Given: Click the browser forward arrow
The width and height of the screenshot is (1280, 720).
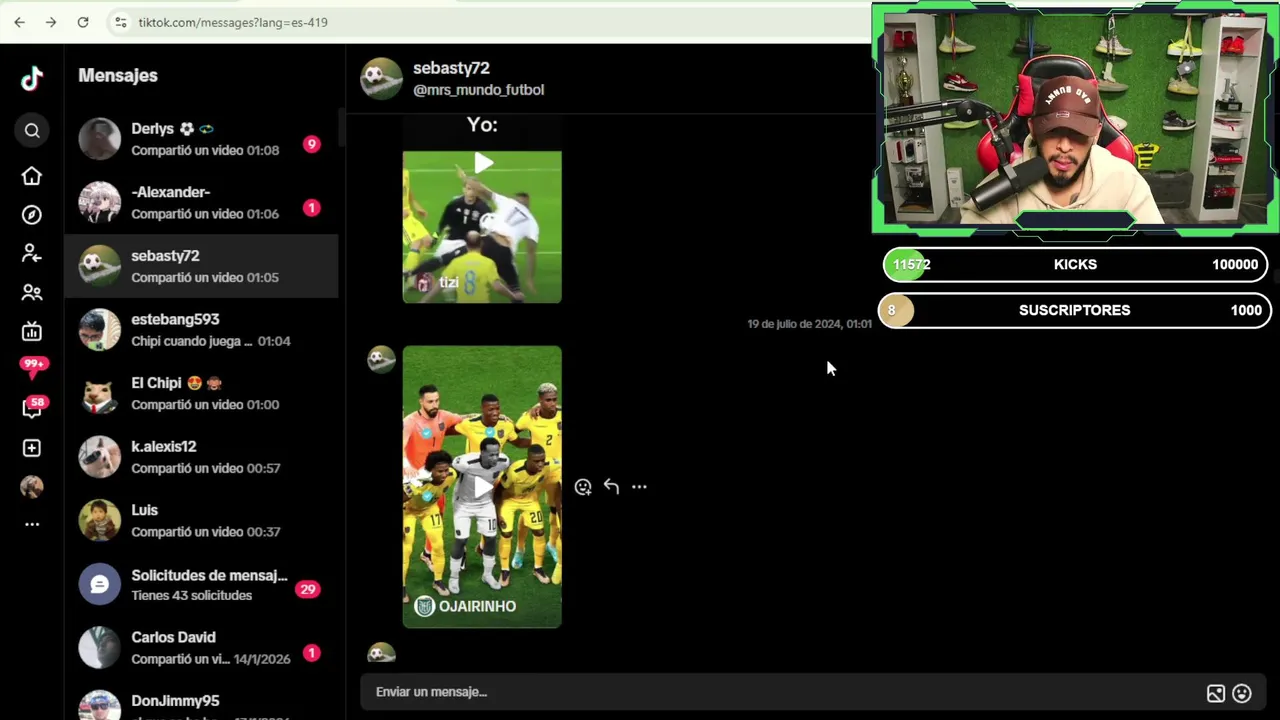Looking at the screenshot, I should (x=51, y=22).
